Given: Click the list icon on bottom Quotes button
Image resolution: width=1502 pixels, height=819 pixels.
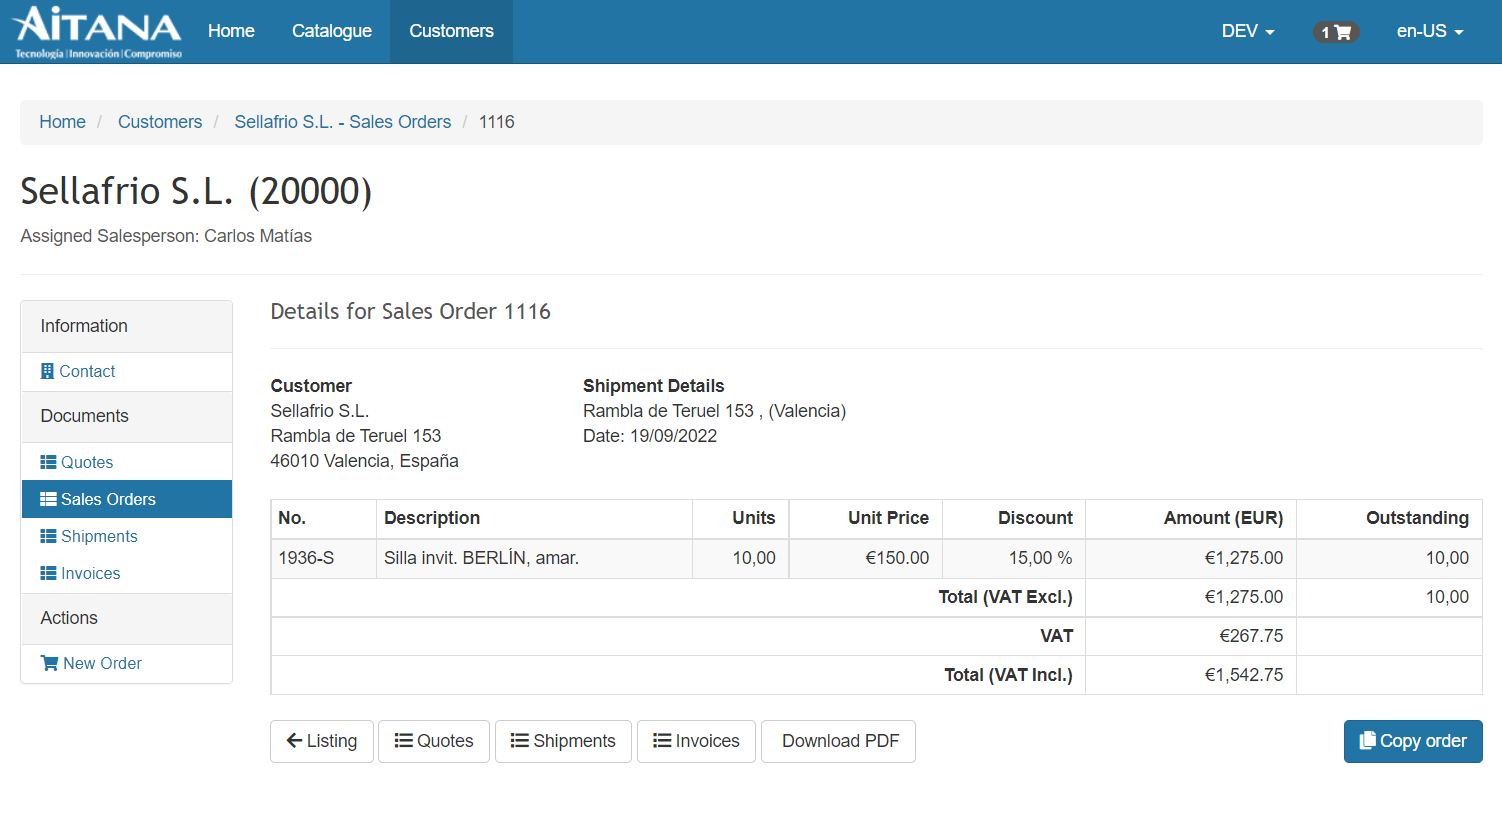Looking at the screenshot, I should coord(404,741).
